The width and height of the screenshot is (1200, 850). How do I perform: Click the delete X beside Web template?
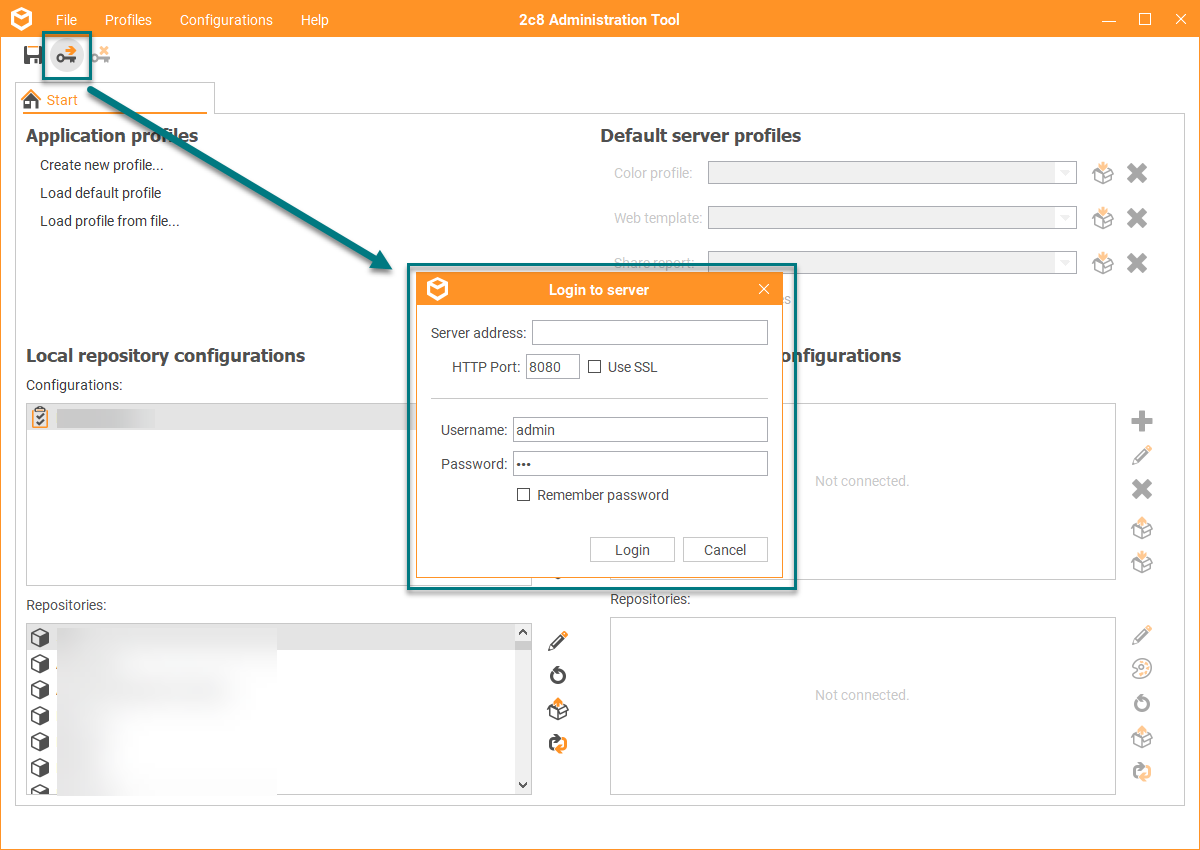(1137, 218)
